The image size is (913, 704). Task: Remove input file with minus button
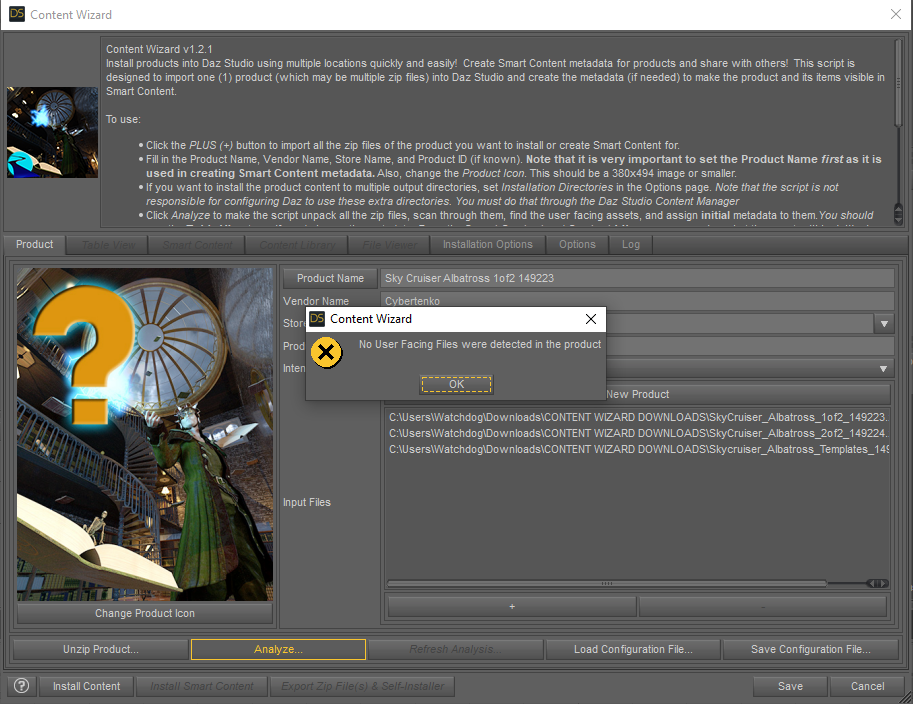coord(763,607)
